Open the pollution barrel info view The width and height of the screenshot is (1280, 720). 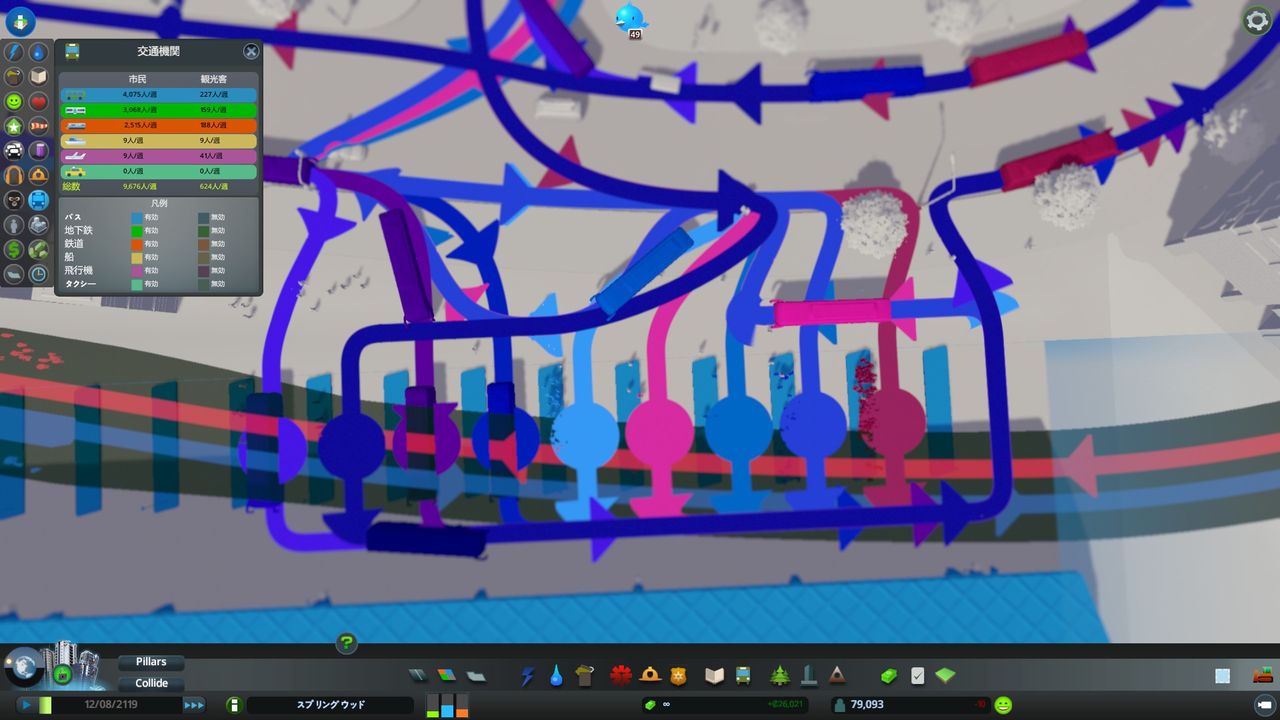coord(38,151)
